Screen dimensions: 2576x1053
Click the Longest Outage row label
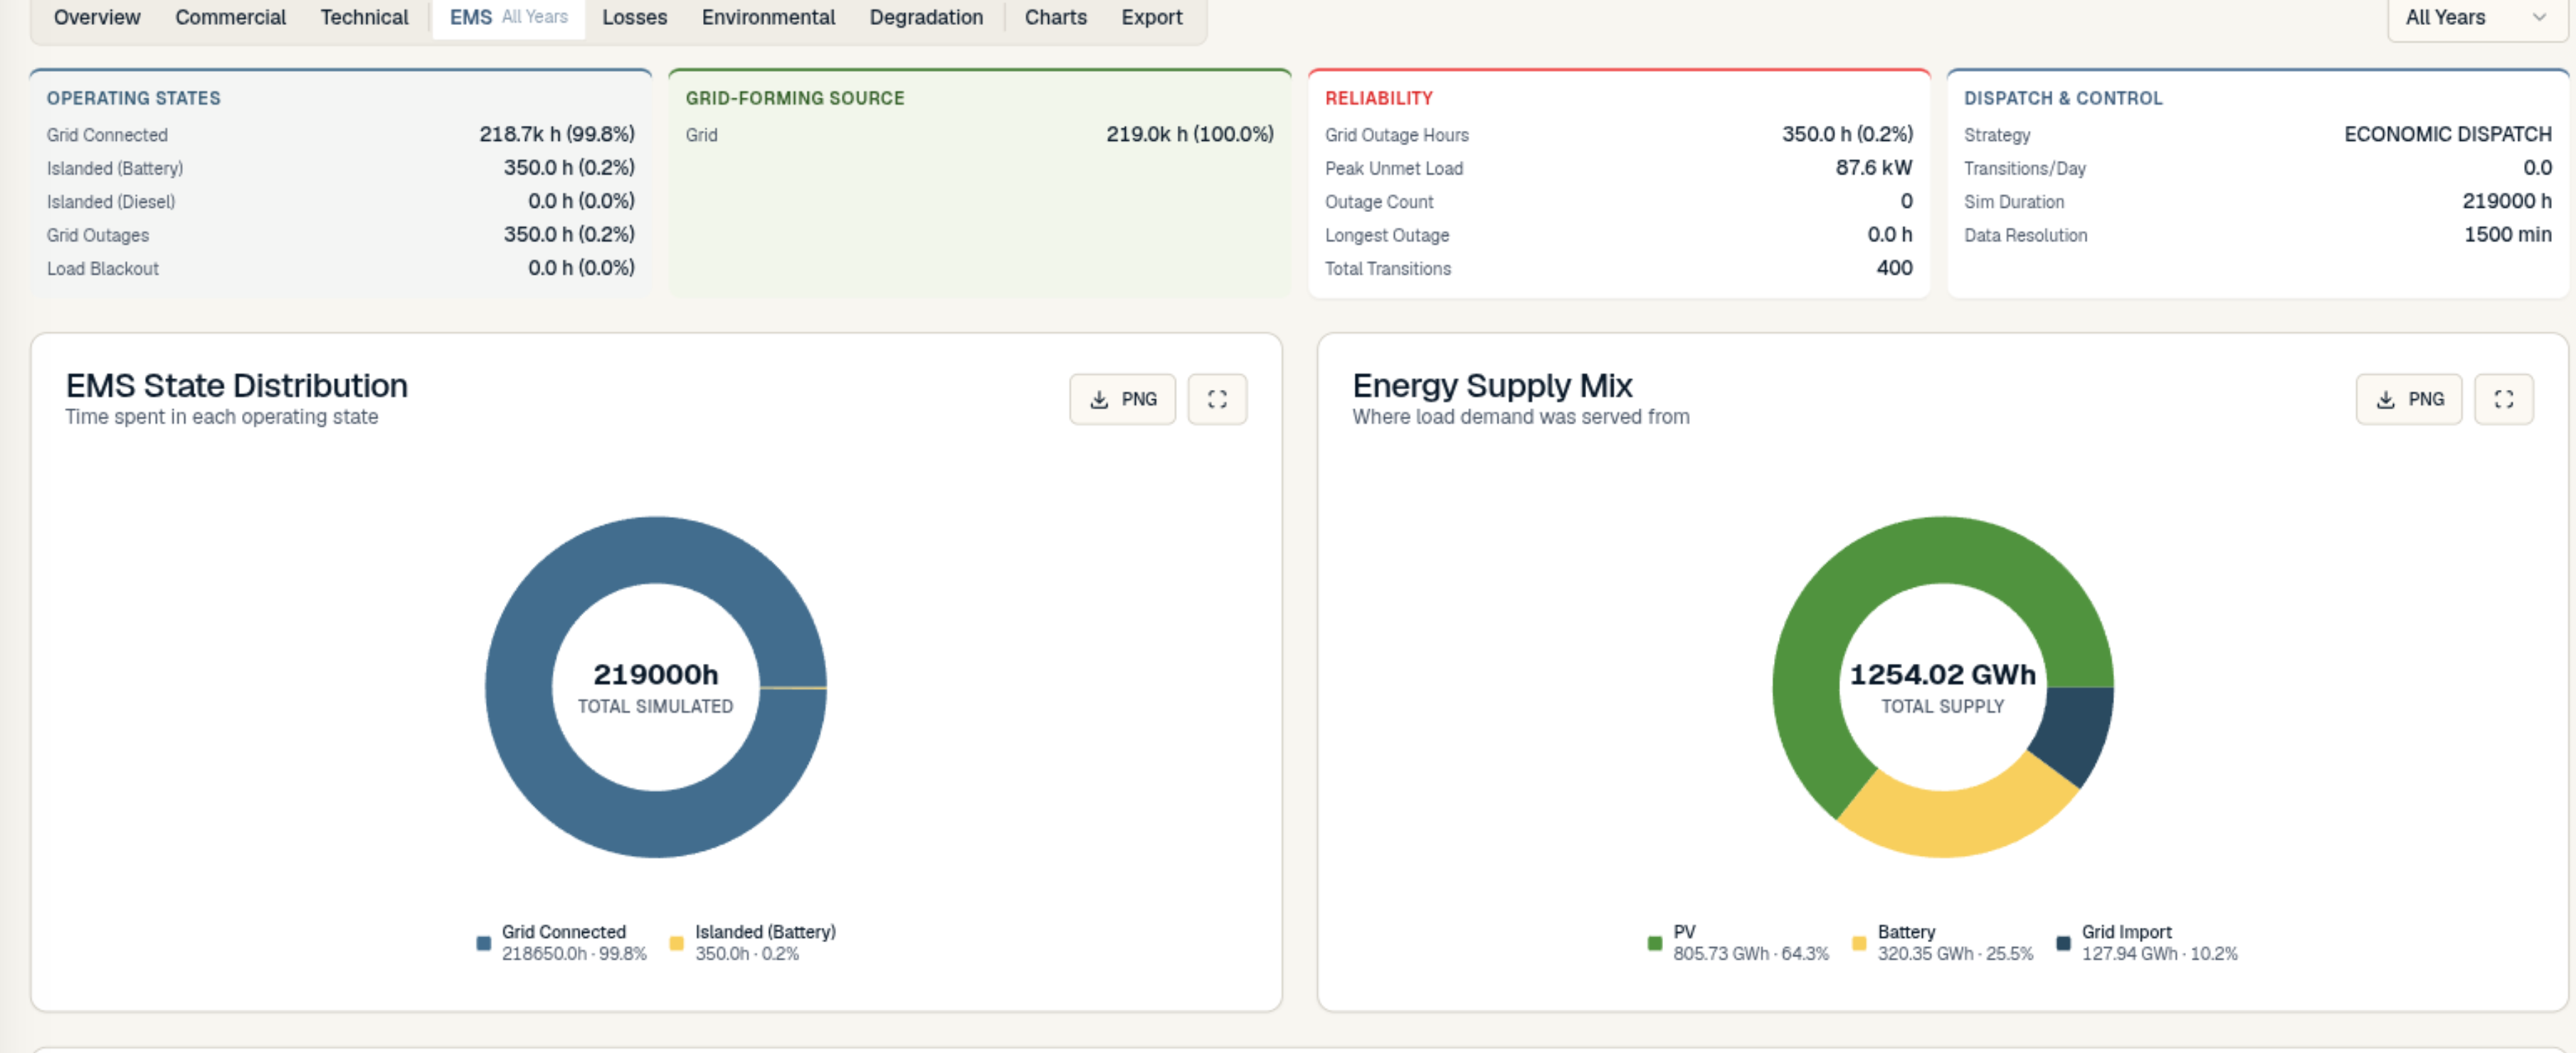(1387, 236)
